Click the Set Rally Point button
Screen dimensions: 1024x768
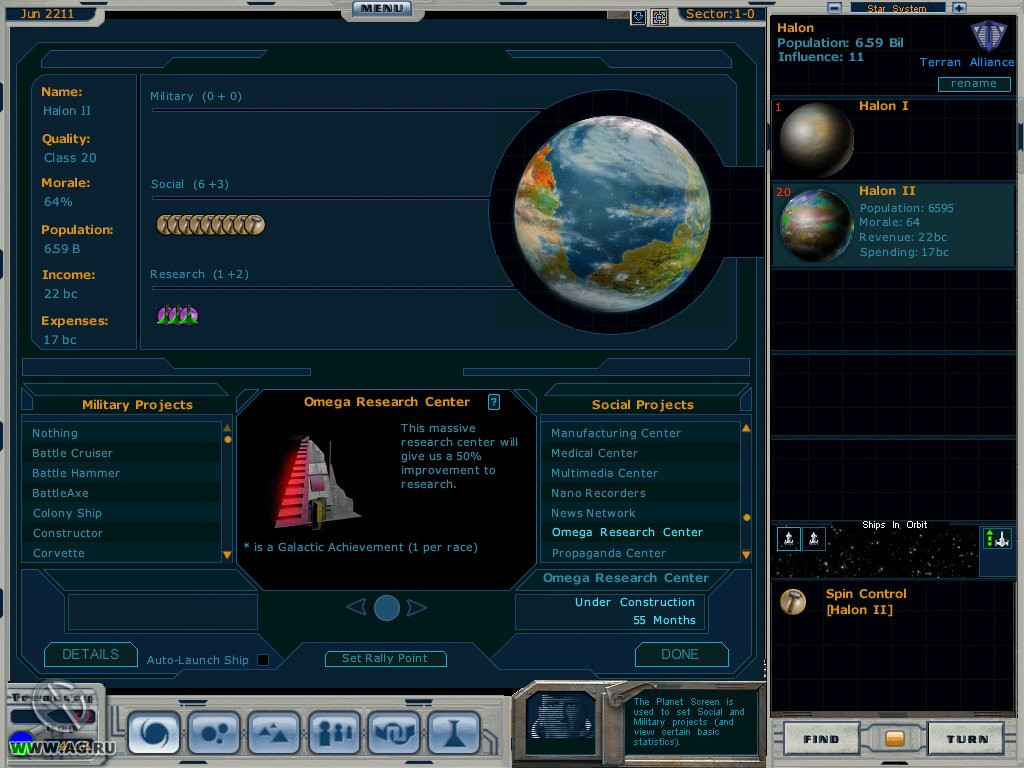tap(385, 658)
